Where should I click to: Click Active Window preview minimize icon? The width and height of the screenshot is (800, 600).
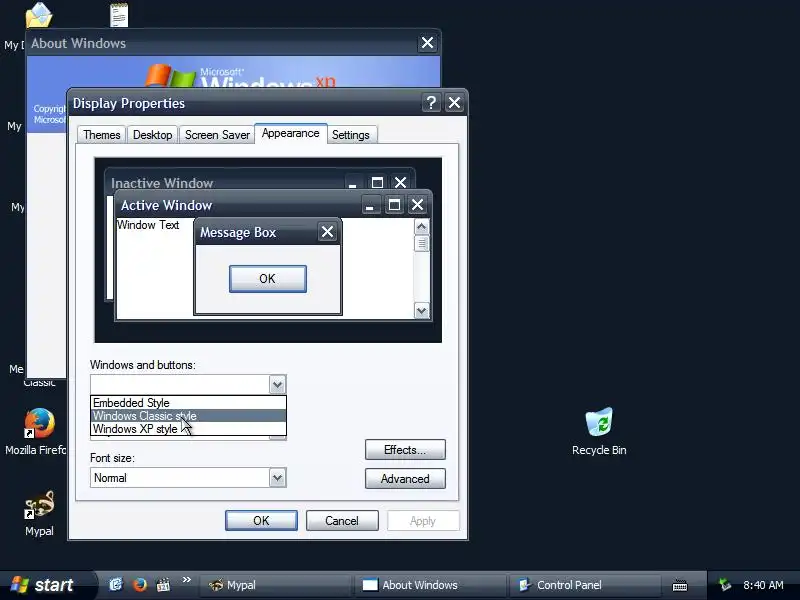(x=370, y=205)
